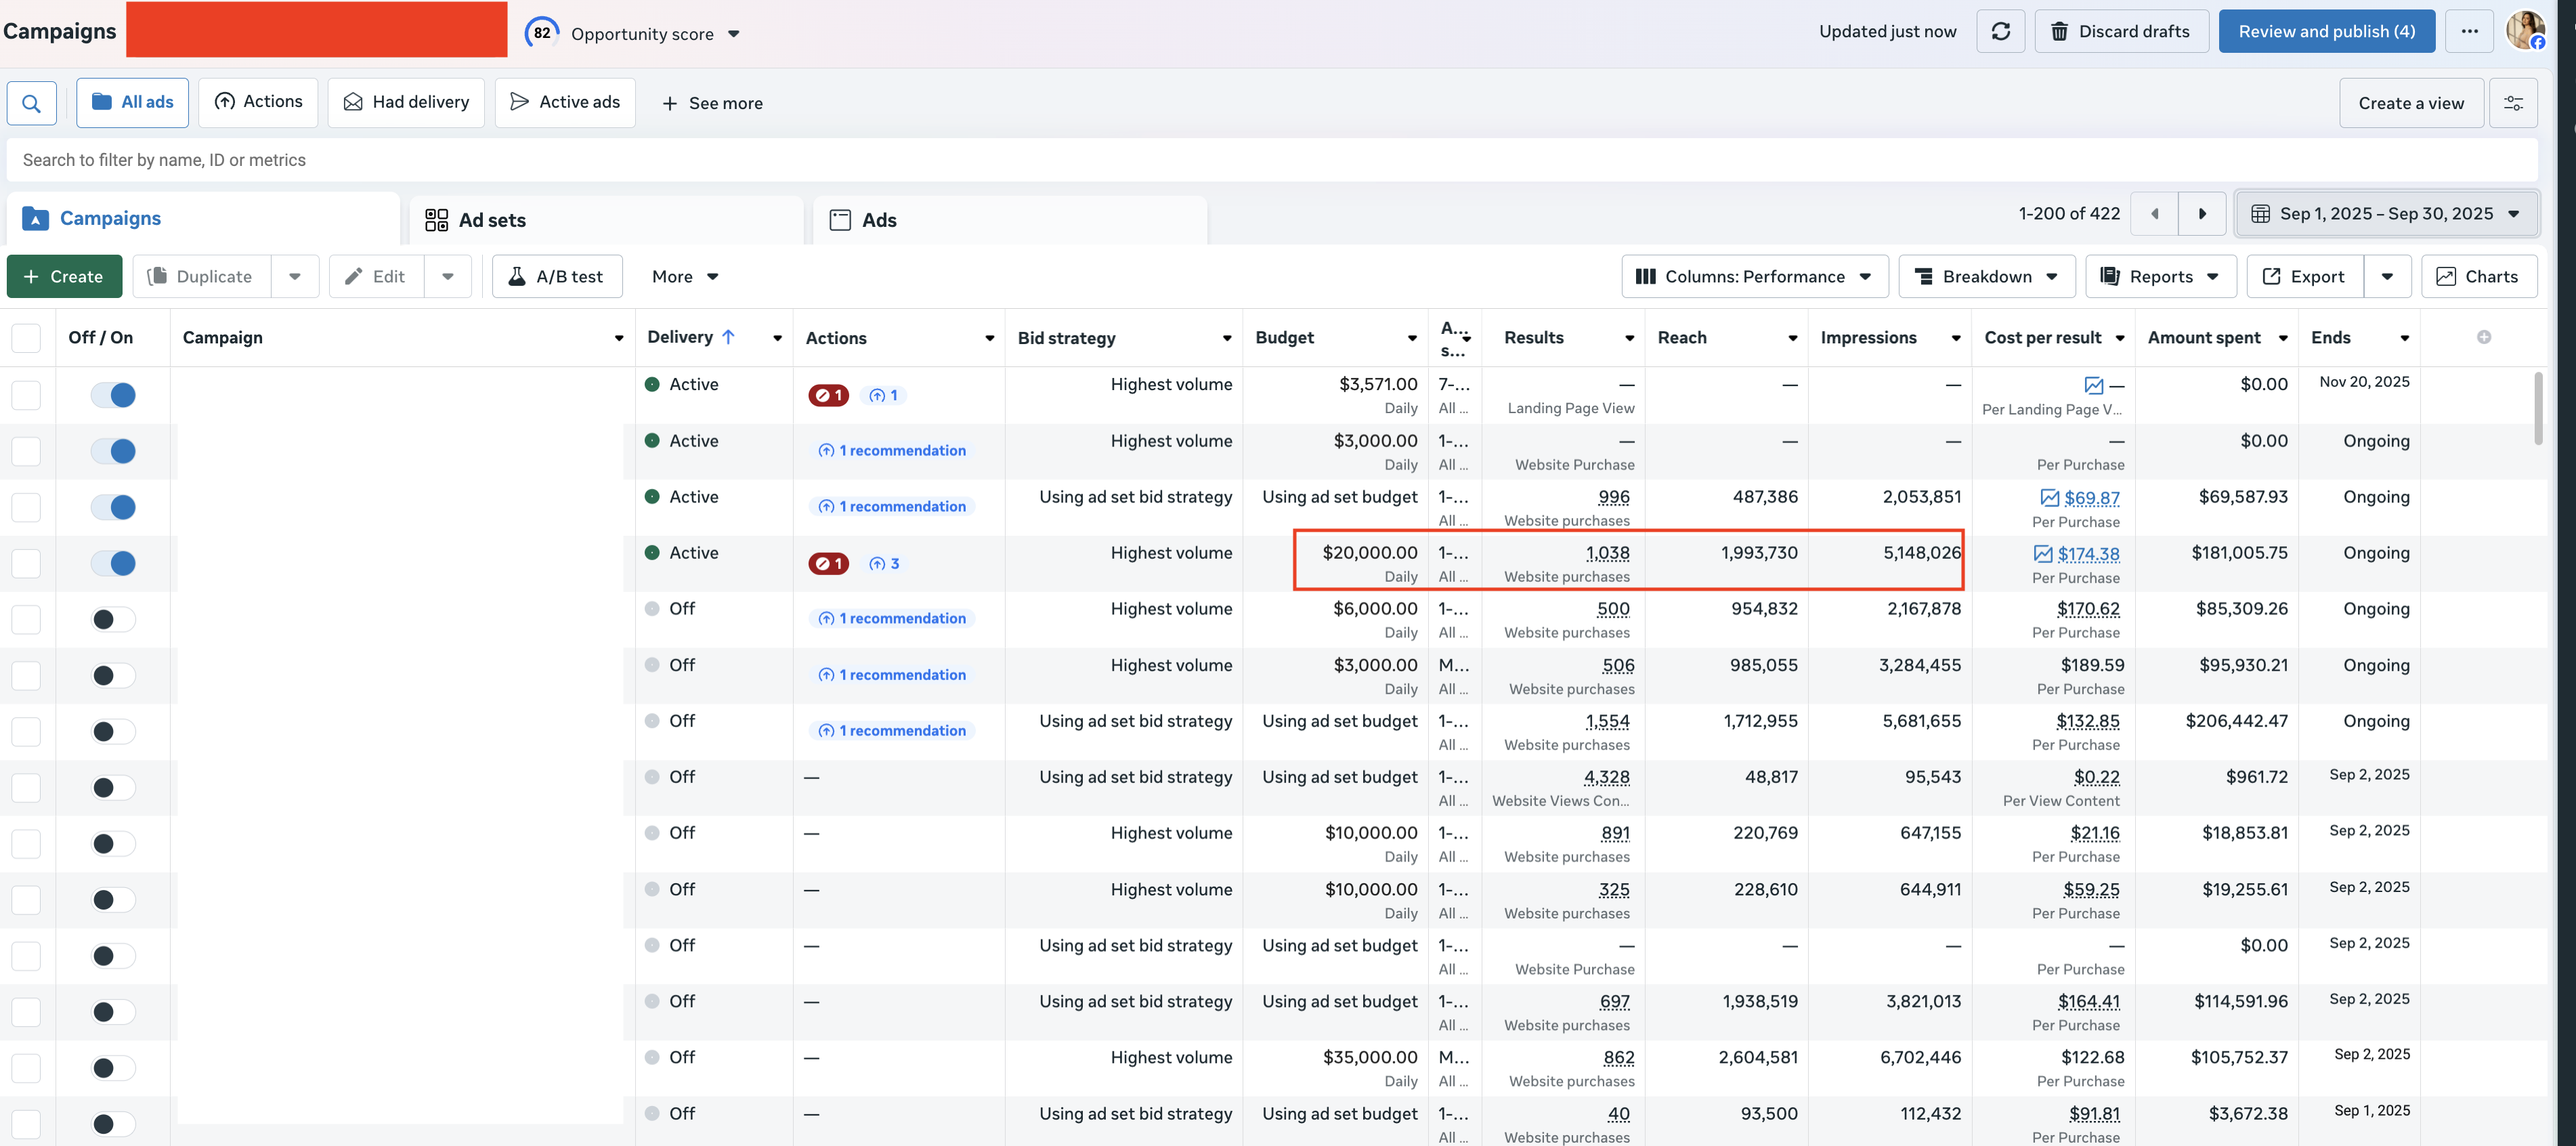Open Export options dropdown arrow
Viewport: 2576px width, 1146px height.
pos(2388,276)
